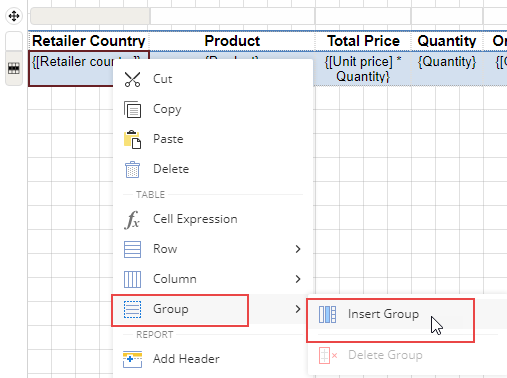Image resolution: width=507 pixels, height=378 pixels.
Task: Click the Delete Group icon
Action: [328, 355]
